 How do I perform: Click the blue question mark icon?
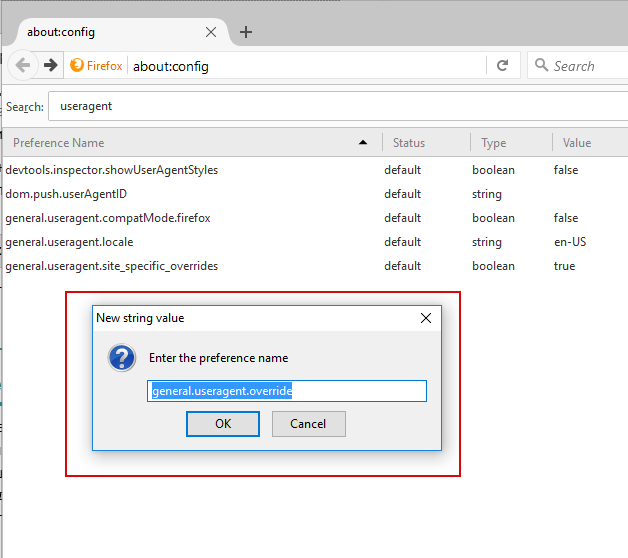(122, 358)
